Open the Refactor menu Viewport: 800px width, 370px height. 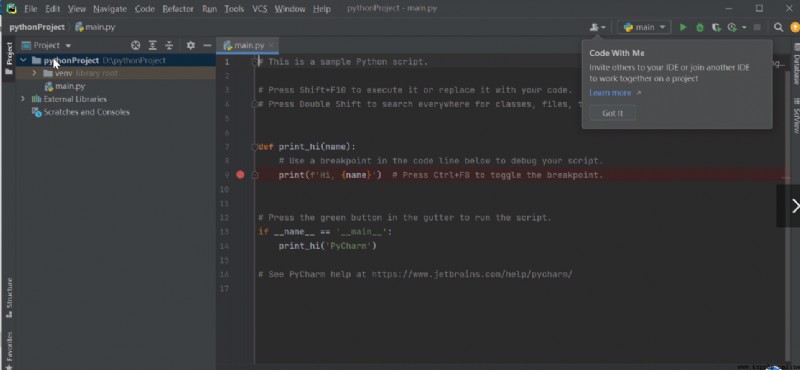pyautogui.click(x=178, y=9)
